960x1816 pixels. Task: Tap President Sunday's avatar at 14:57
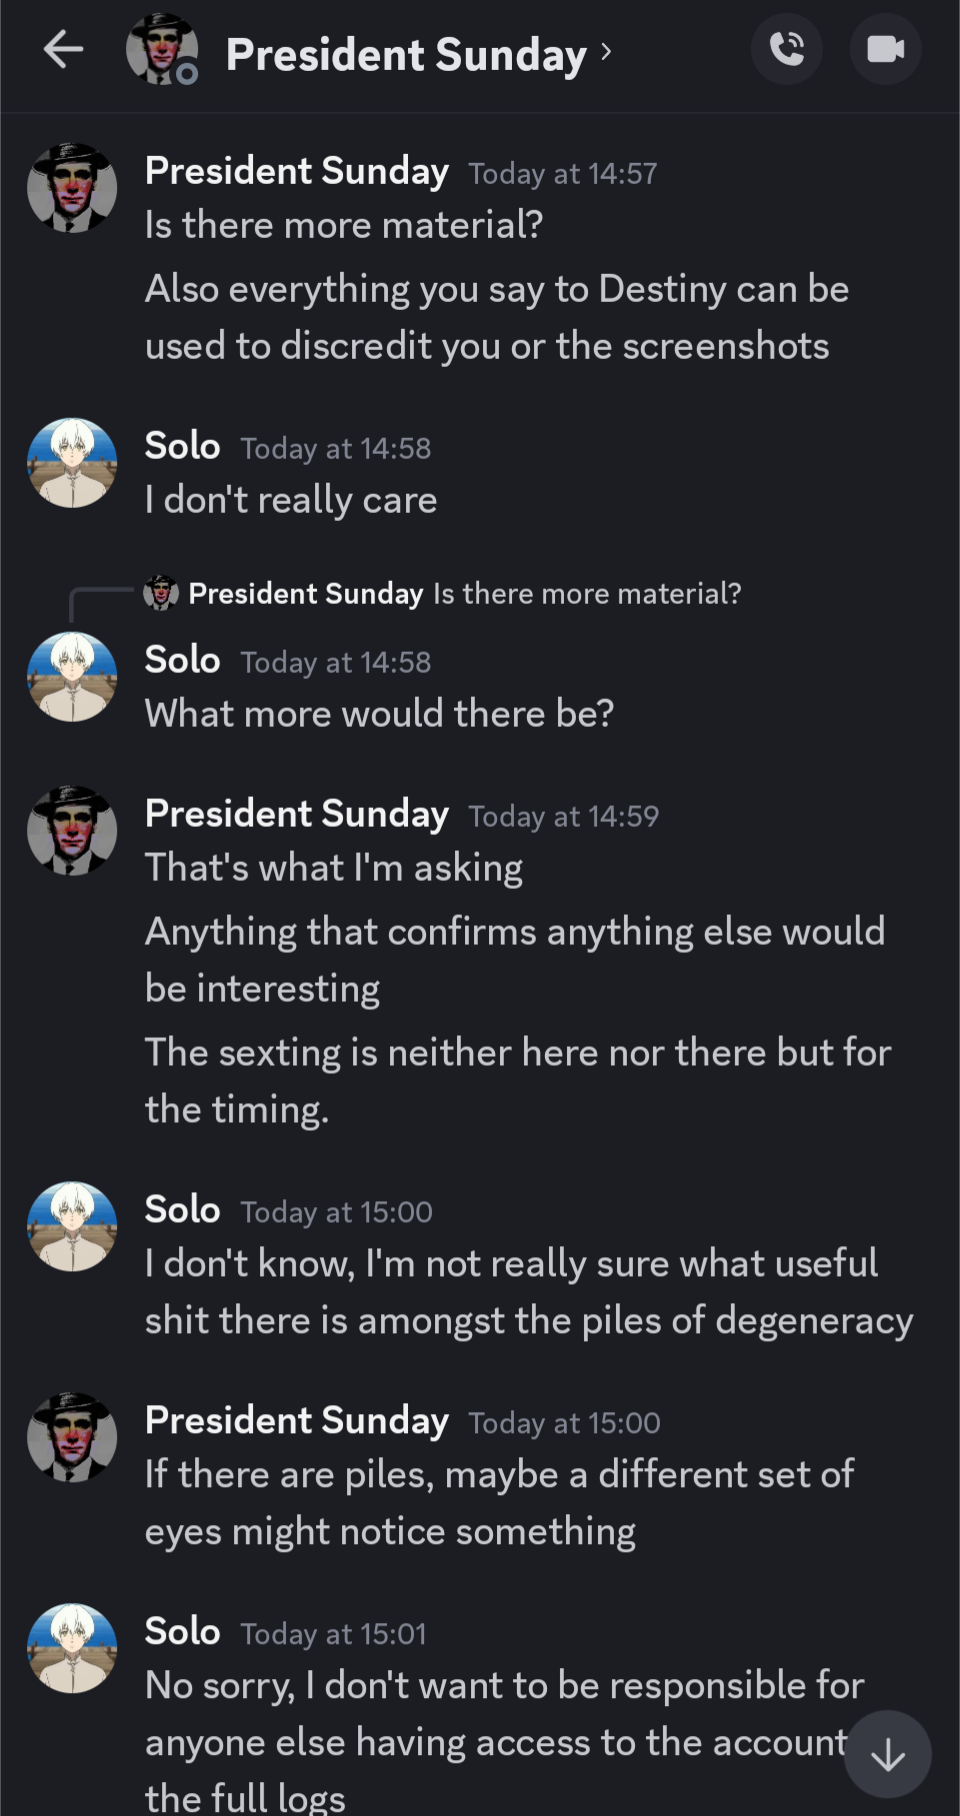pyautogui.click(x=72, y=188)
